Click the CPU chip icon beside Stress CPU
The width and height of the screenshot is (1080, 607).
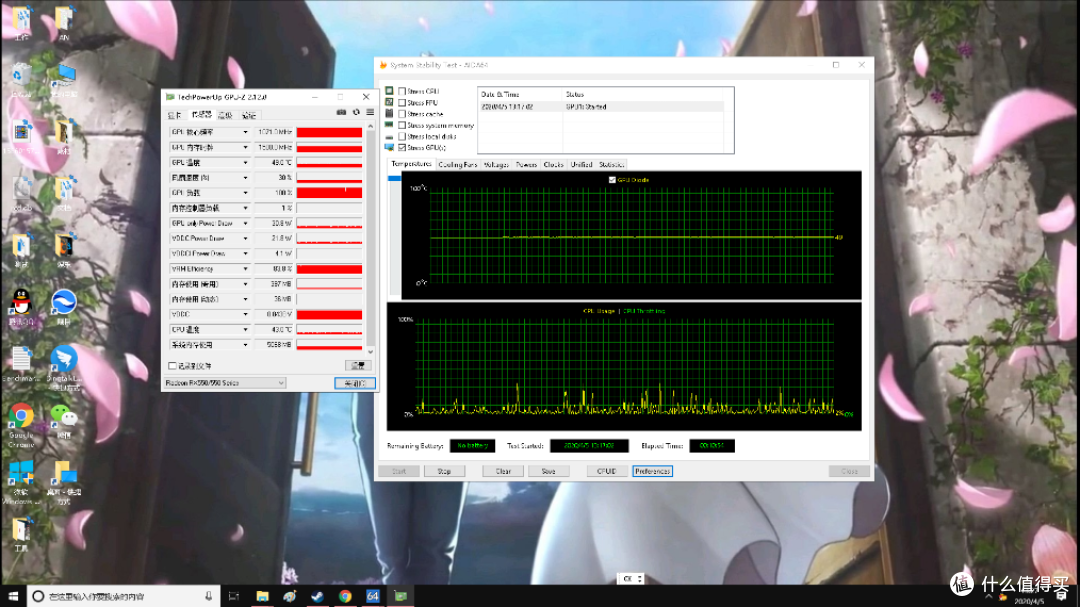[390, 91]
